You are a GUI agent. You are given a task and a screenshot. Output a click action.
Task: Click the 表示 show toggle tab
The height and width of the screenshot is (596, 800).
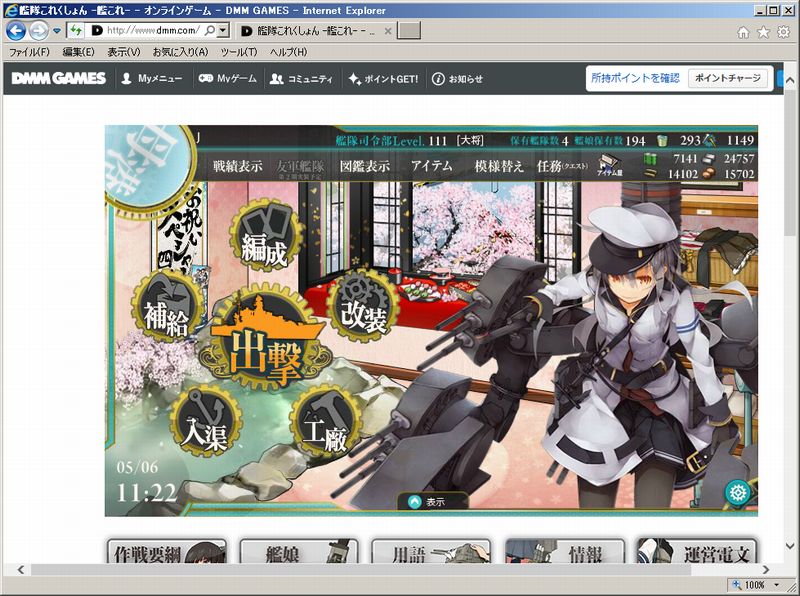433,502
